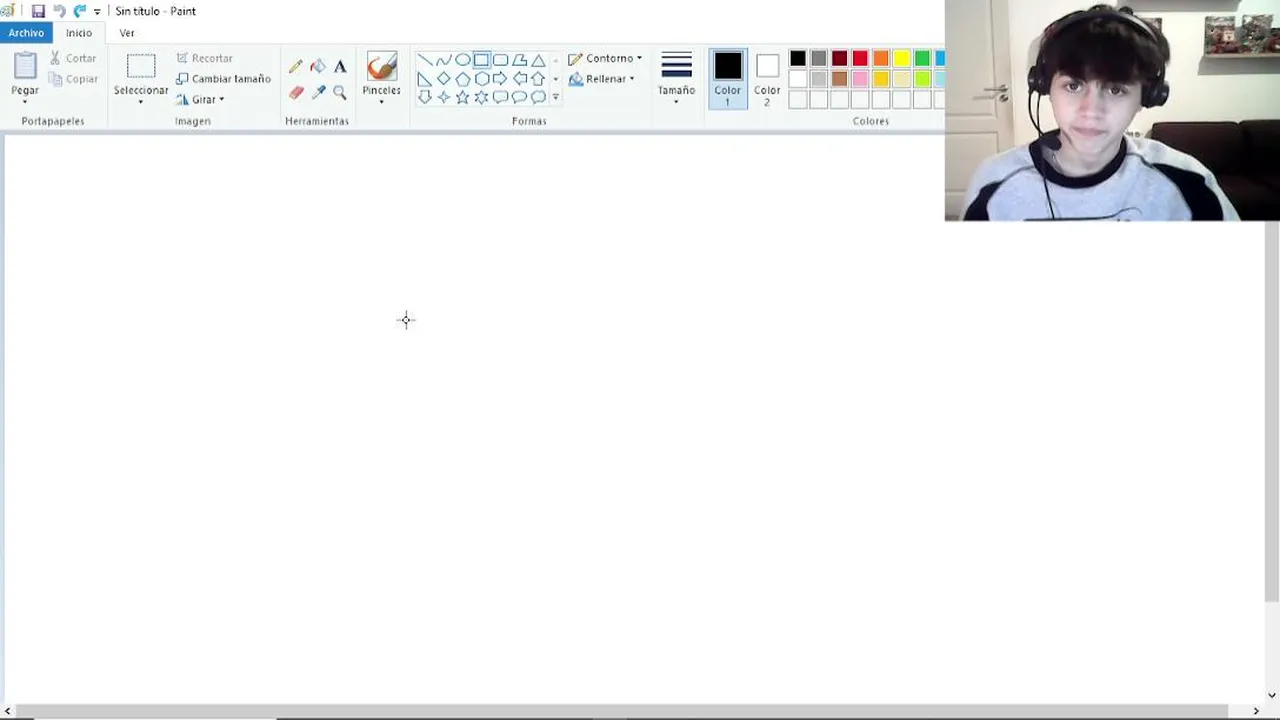The image size is (1280, 720).
Task: Choose the Four-point star shape
Action: 444,97
